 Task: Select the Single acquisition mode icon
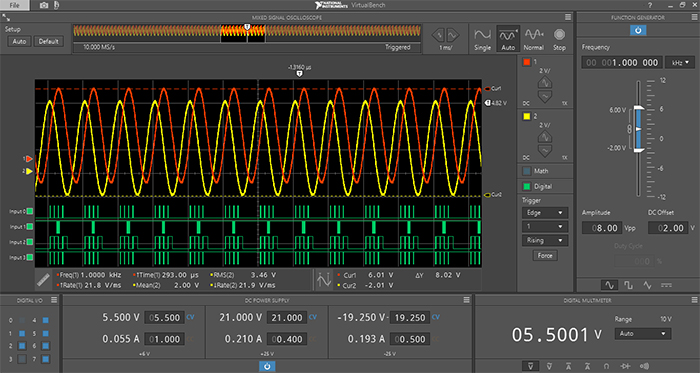(x=483, y=39)
